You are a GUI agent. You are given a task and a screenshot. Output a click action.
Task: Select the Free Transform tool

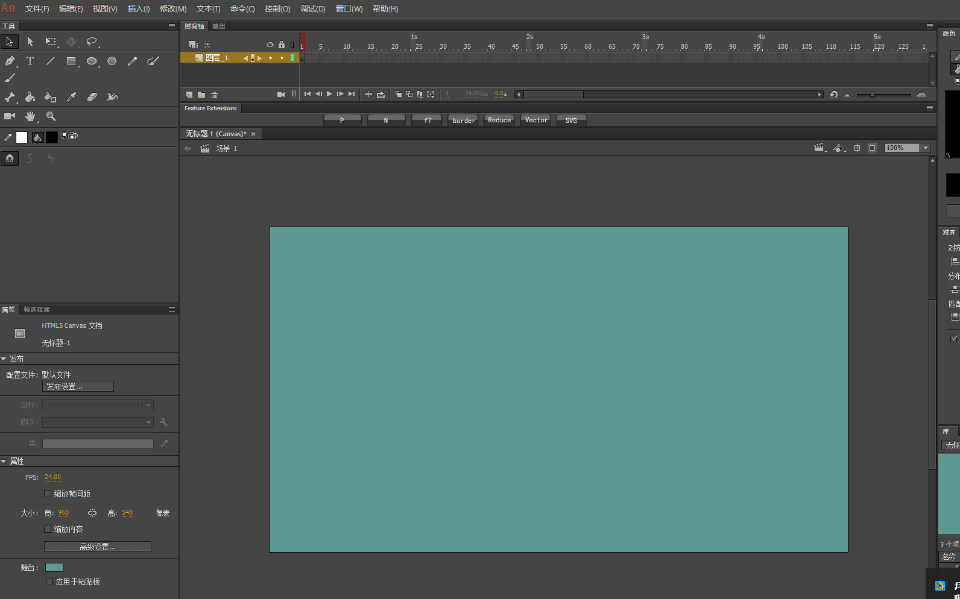click(x=51, y=42)
